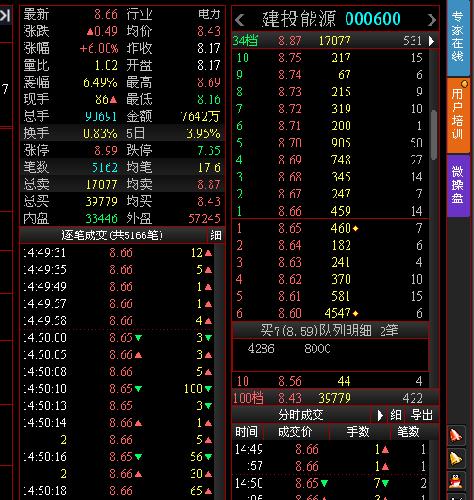Click sell volume 905 in order book
This screenshot has width=474, height=500.
point(341,143)
